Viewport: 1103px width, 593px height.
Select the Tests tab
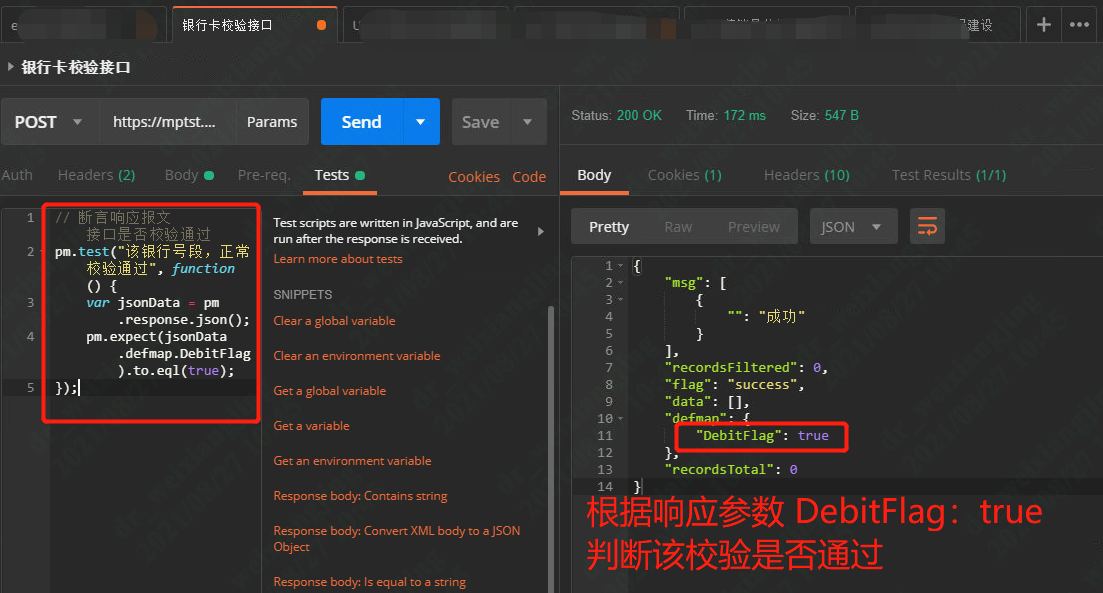coord(340,175)
